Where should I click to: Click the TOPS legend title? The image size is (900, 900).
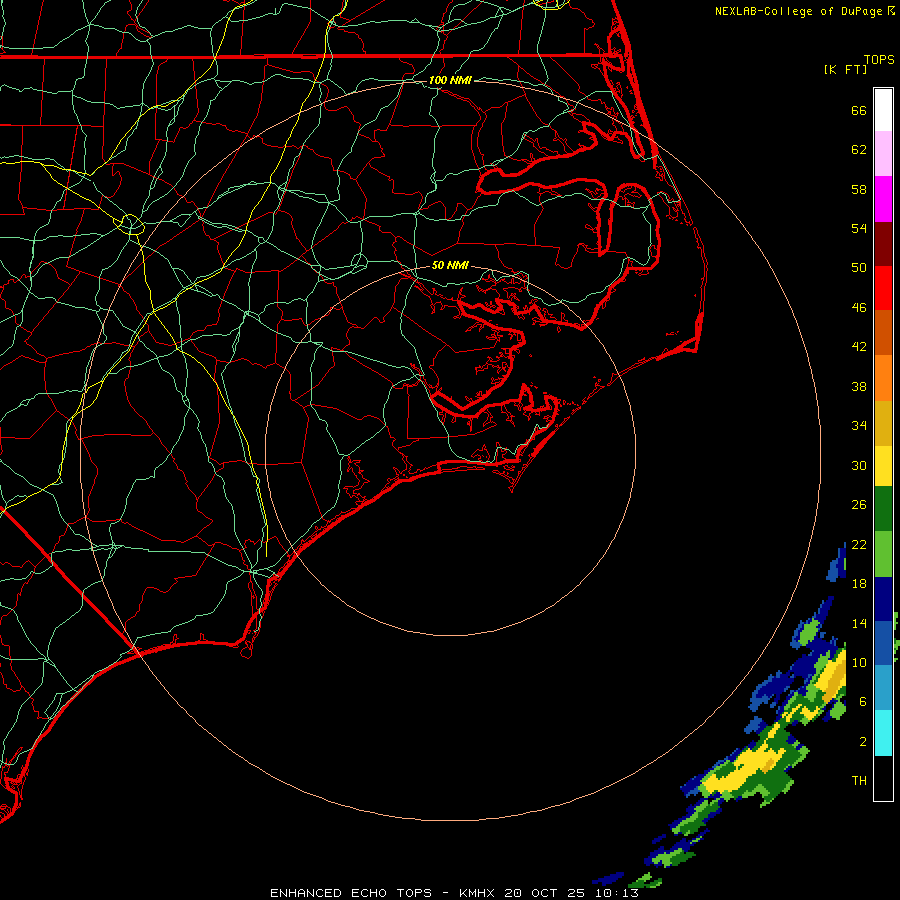[x=879, y=59]
